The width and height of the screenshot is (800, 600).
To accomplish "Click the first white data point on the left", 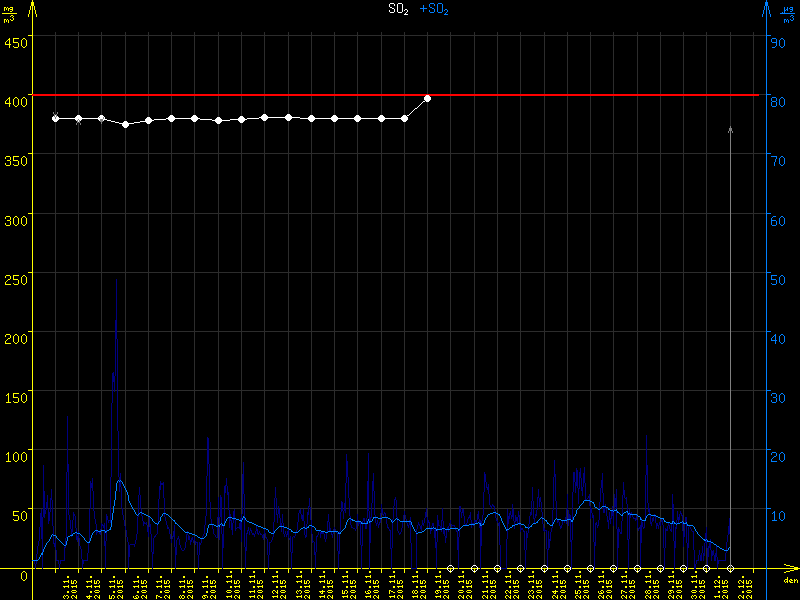I will pyautogui.click(x=56, y=118).
